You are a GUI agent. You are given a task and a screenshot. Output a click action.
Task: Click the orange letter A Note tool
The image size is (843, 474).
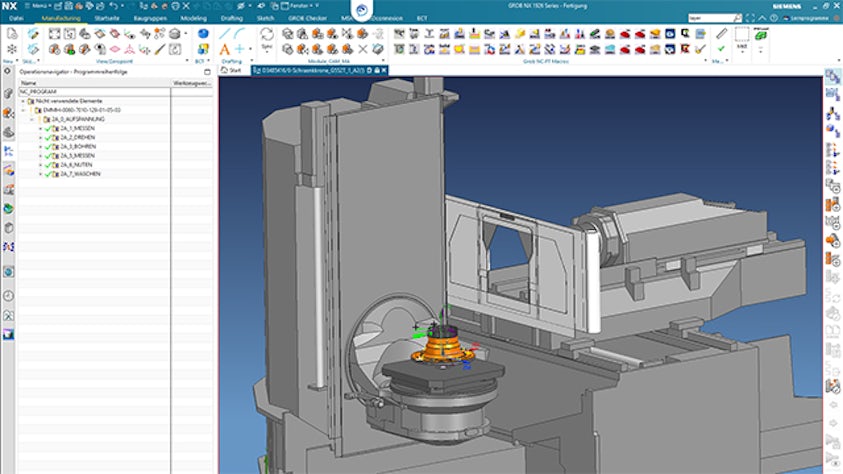coord(225,49)
